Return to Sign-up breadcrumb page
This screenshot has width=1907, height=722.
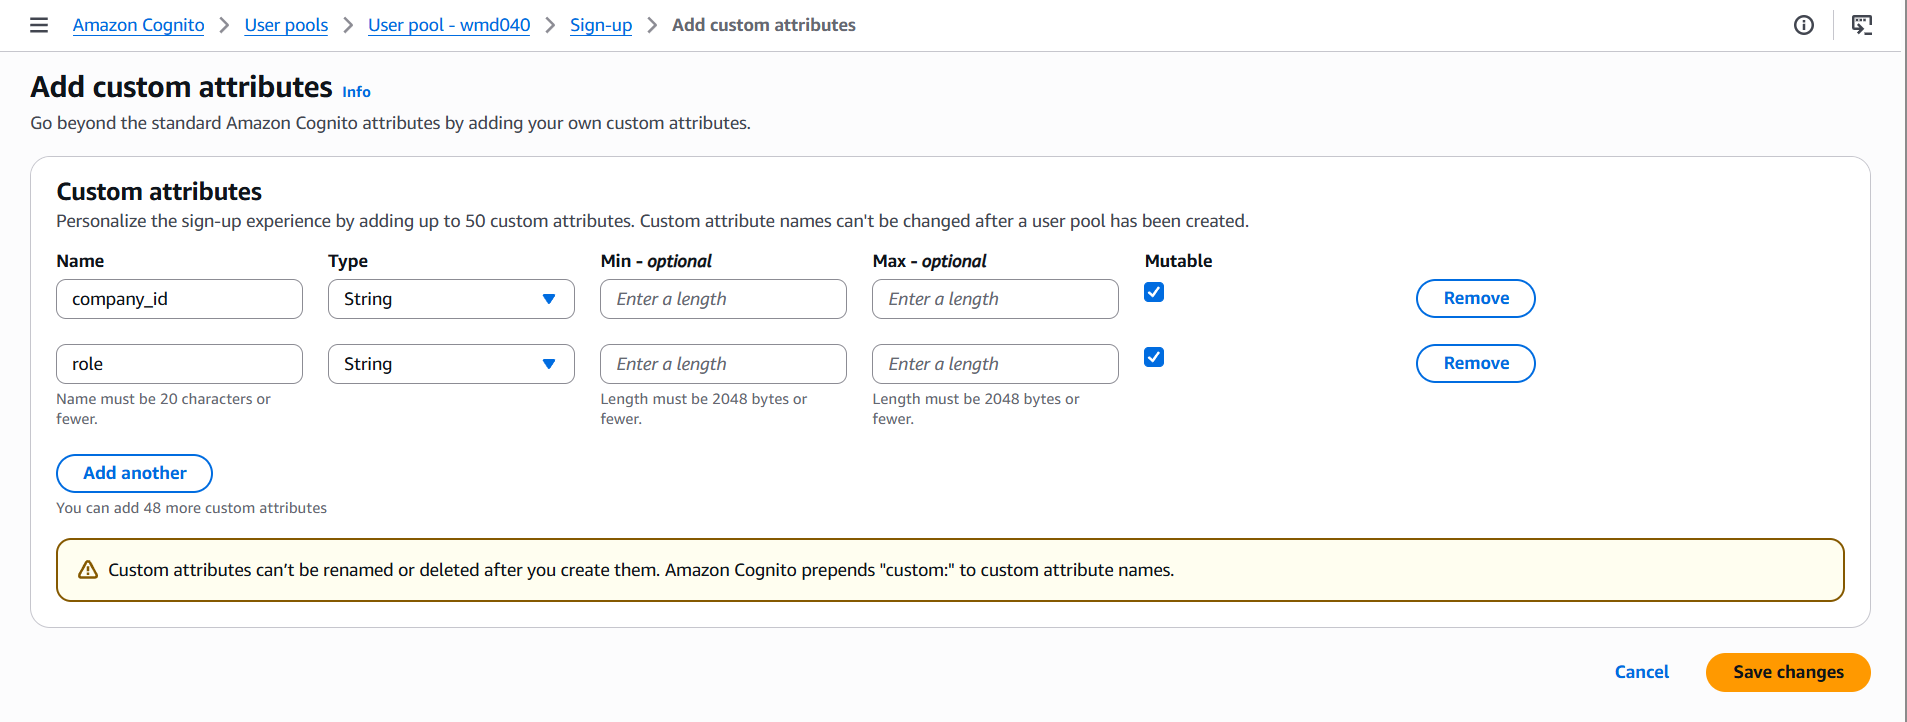click(x=600, y=25)
